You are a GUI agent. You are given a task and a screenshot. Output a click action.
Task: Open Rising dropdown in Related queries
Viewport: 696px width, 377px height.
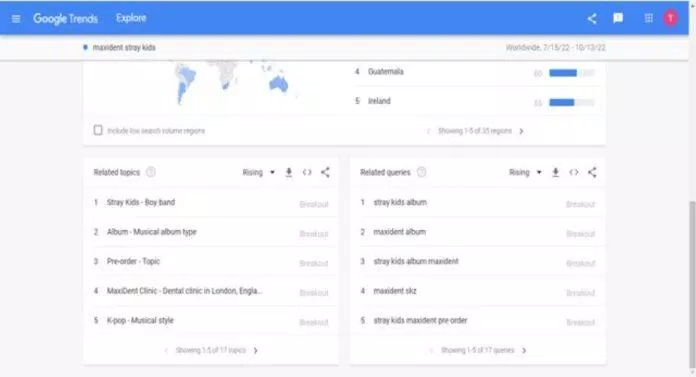(526, 172)
